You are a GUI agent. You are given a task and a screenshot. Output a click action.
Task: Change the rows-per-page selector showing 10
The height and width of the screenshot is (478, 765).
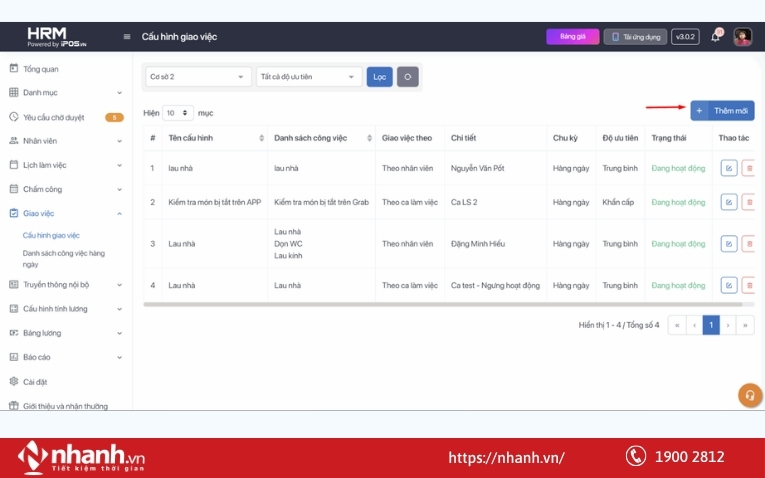pos(179,113)
